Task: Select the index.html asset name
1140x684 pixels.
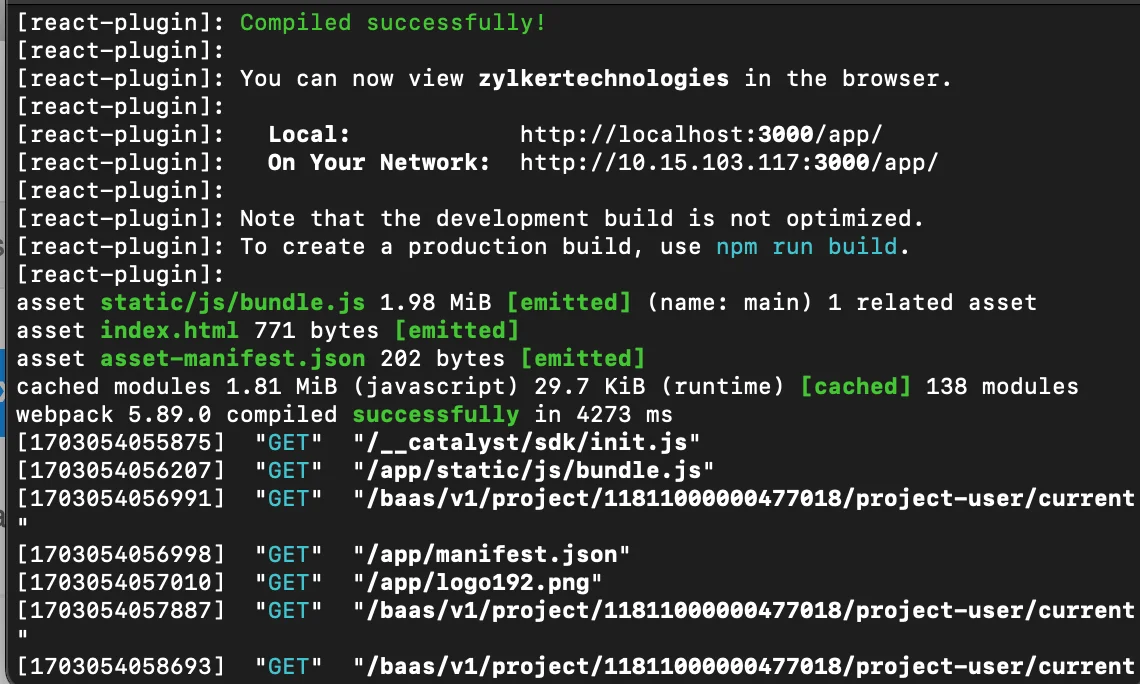Action: [169, 330]
